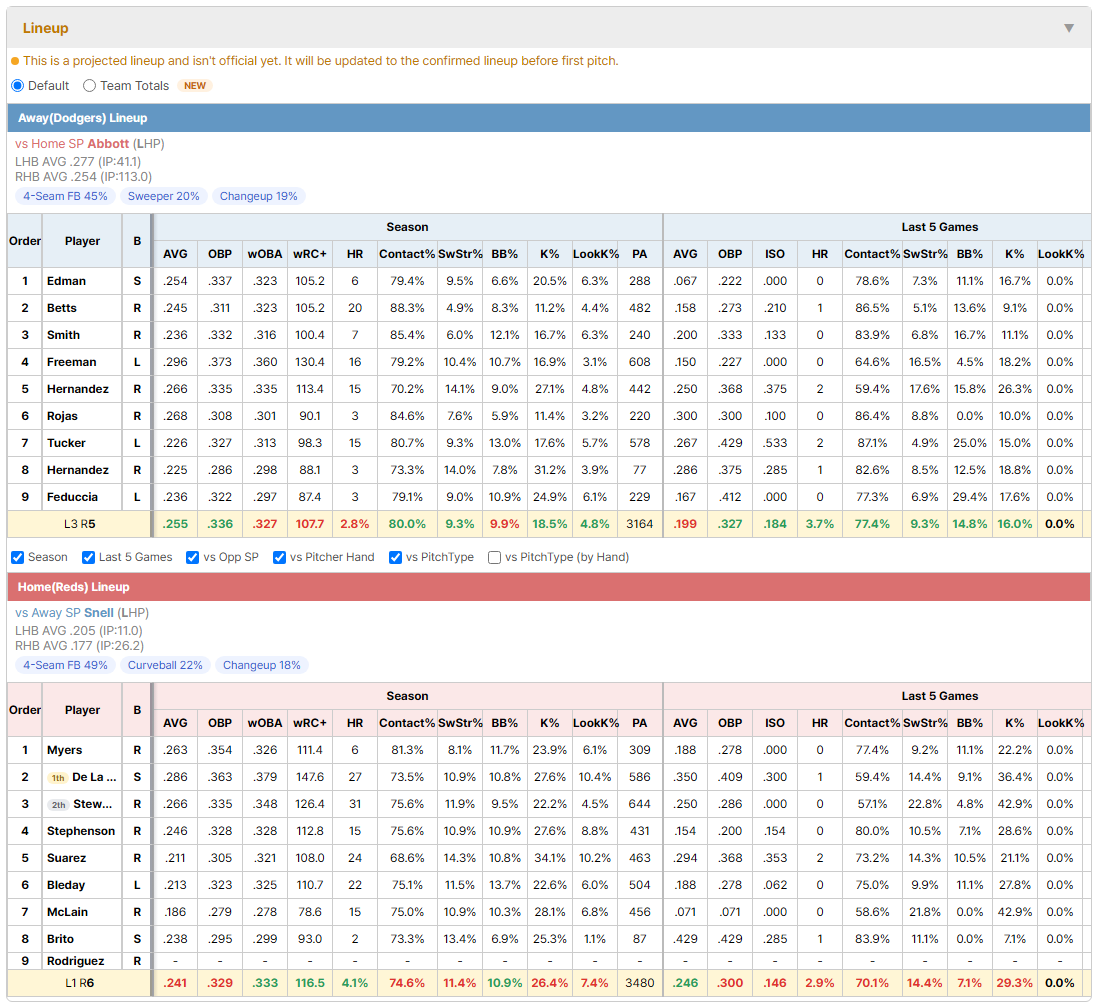Click the Changeup 18% pitch tag
1098x1008 pixels.
[x=261, y=665]
